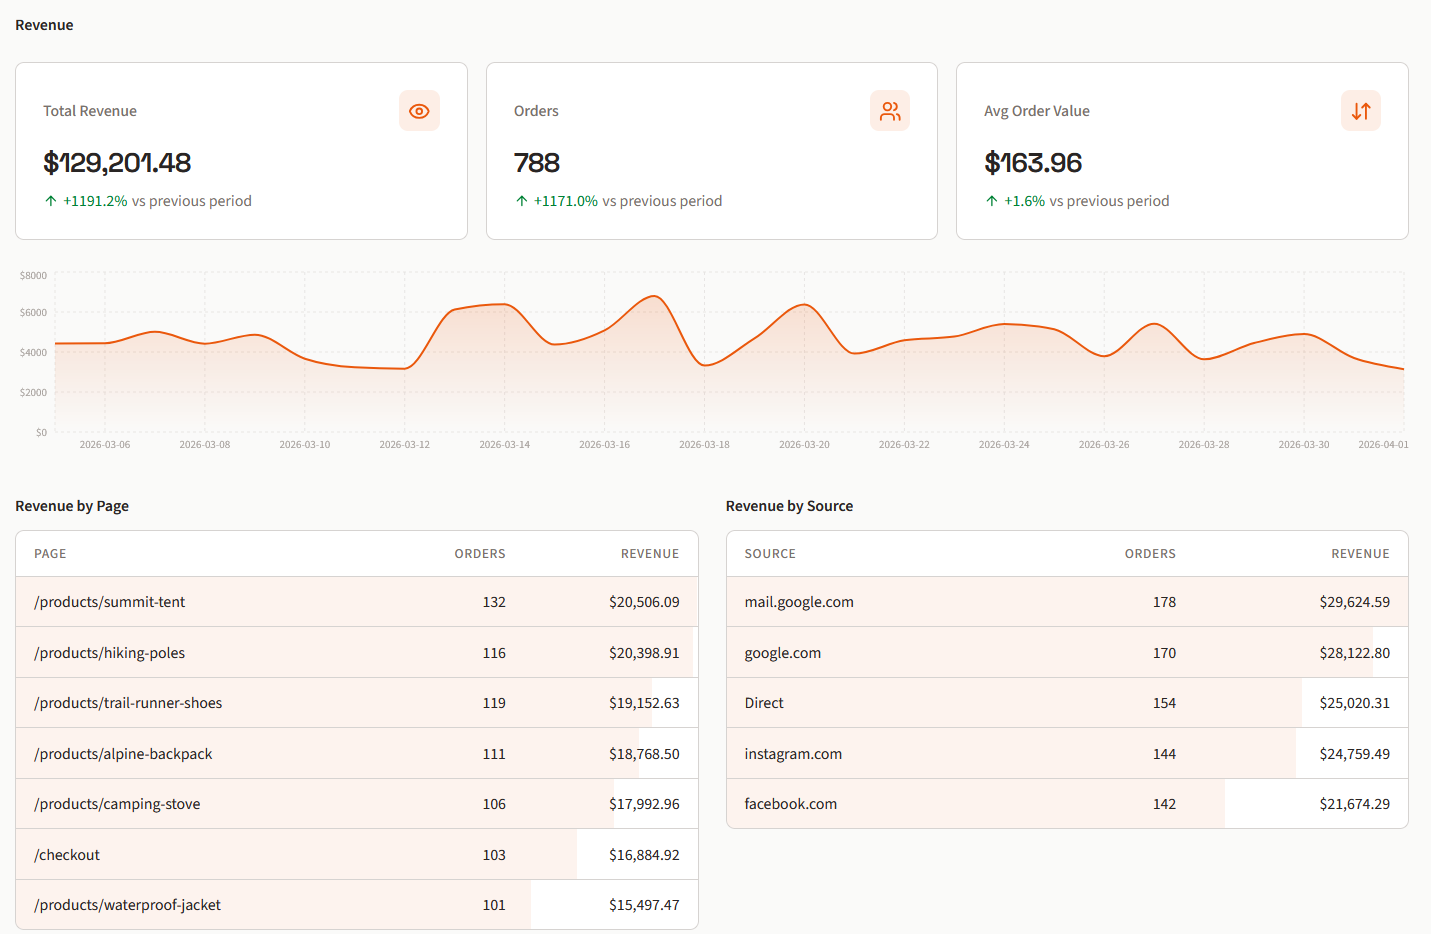Image resolution: width=1431 pixels, height=934 pixels.
Task: Click the users icon on the Orders card
Action: pos(890,111)
